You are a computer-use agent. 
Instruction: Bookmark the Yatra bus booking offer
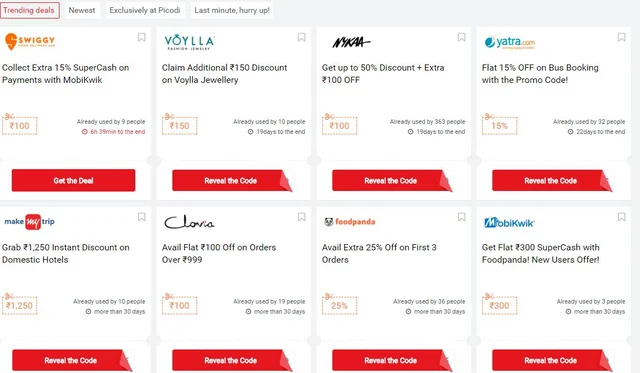(621, 37)
